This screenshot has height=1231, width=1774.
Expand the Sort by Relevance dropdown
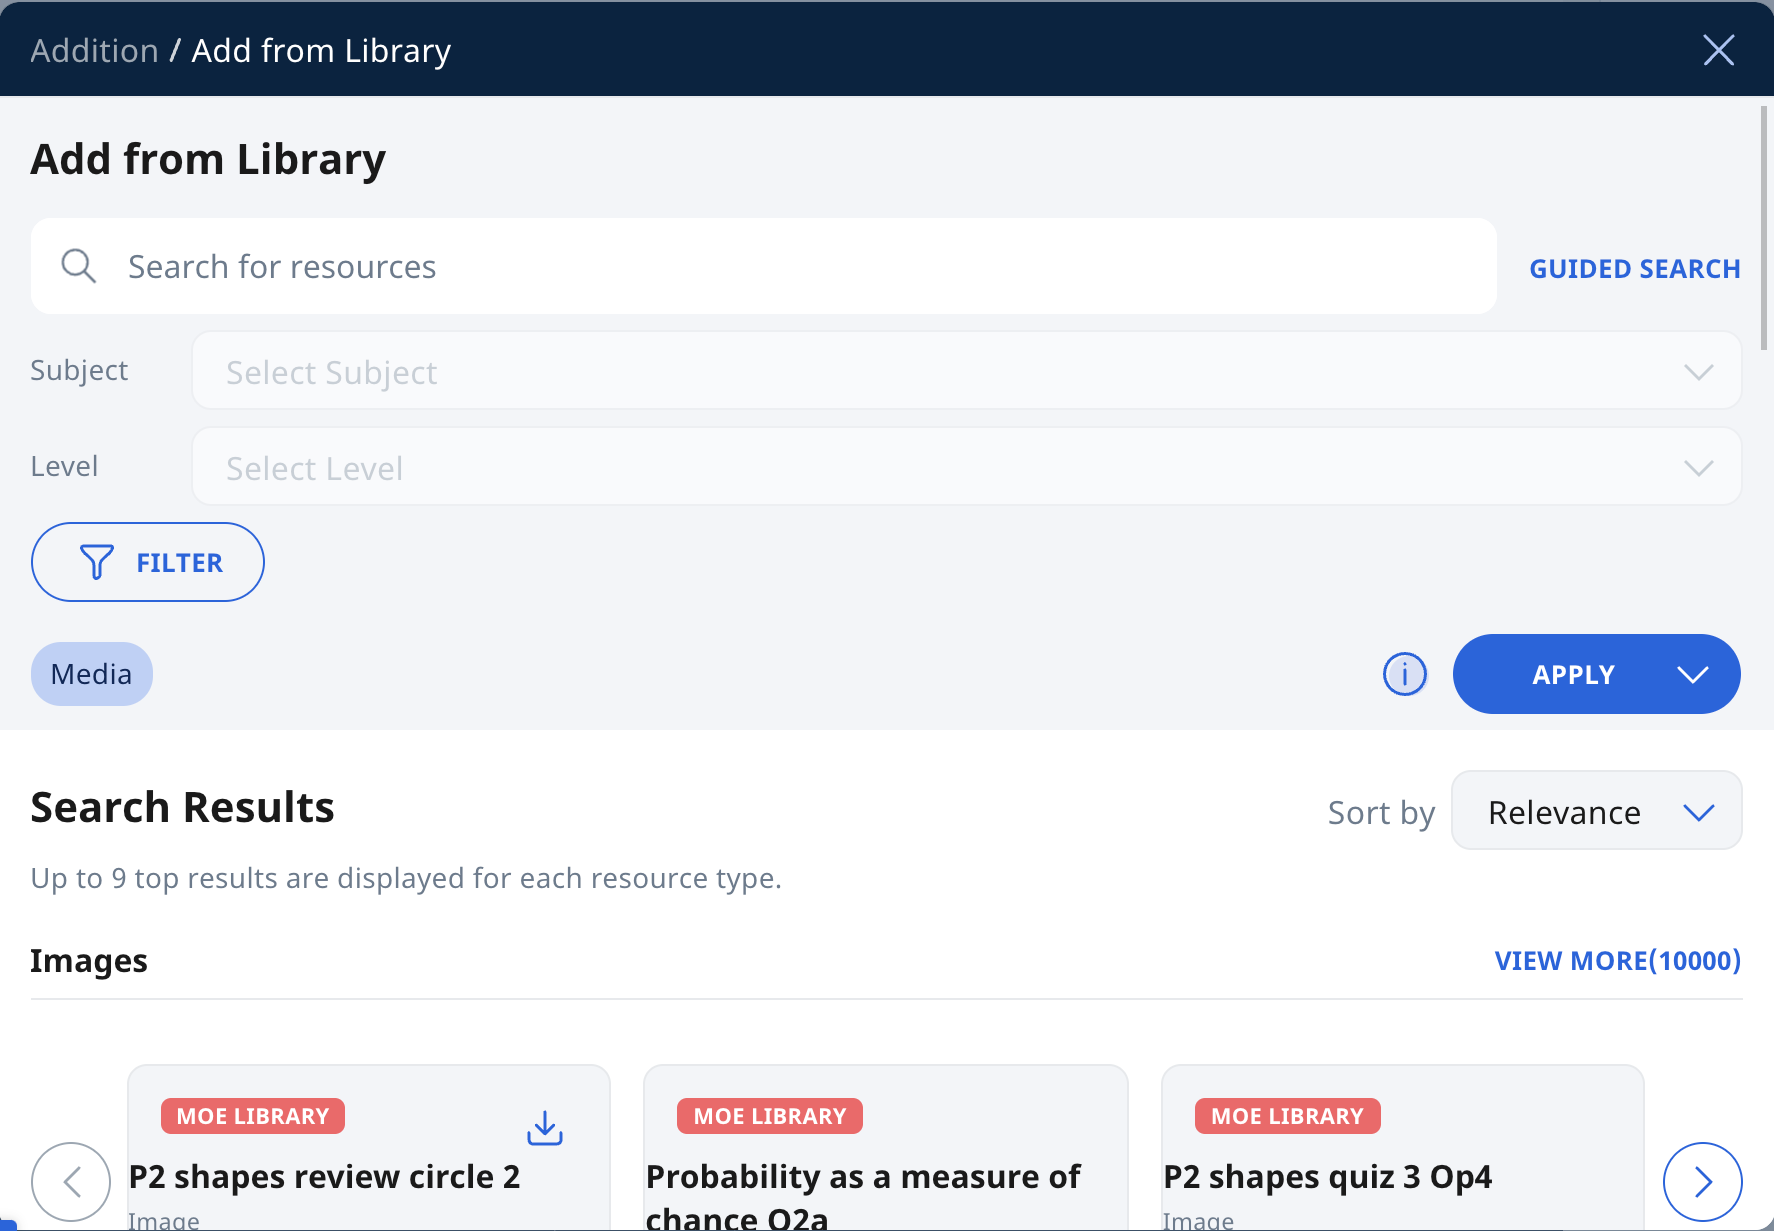pos(1596,811)
